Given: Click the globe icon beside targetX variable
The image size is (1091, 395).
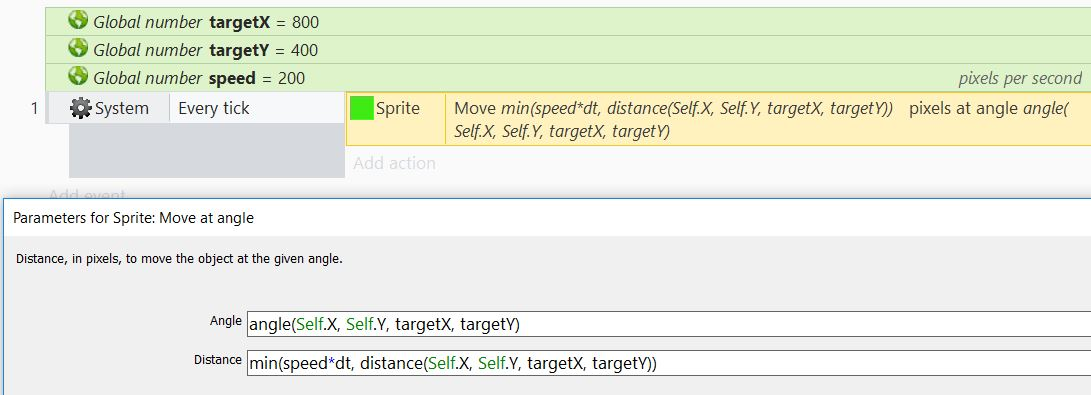Looking at the screenshot, I should (78, 20).
